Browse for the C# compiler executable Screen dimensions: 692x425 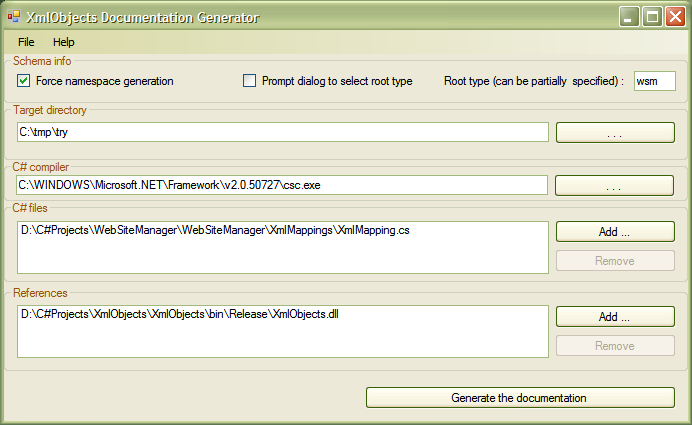pyautogui.click(x=614, y=185)
